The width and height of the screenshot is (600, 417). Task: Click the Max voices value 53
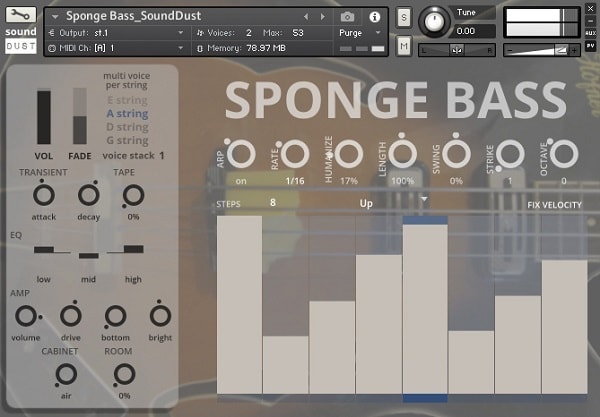click(298, 33)
